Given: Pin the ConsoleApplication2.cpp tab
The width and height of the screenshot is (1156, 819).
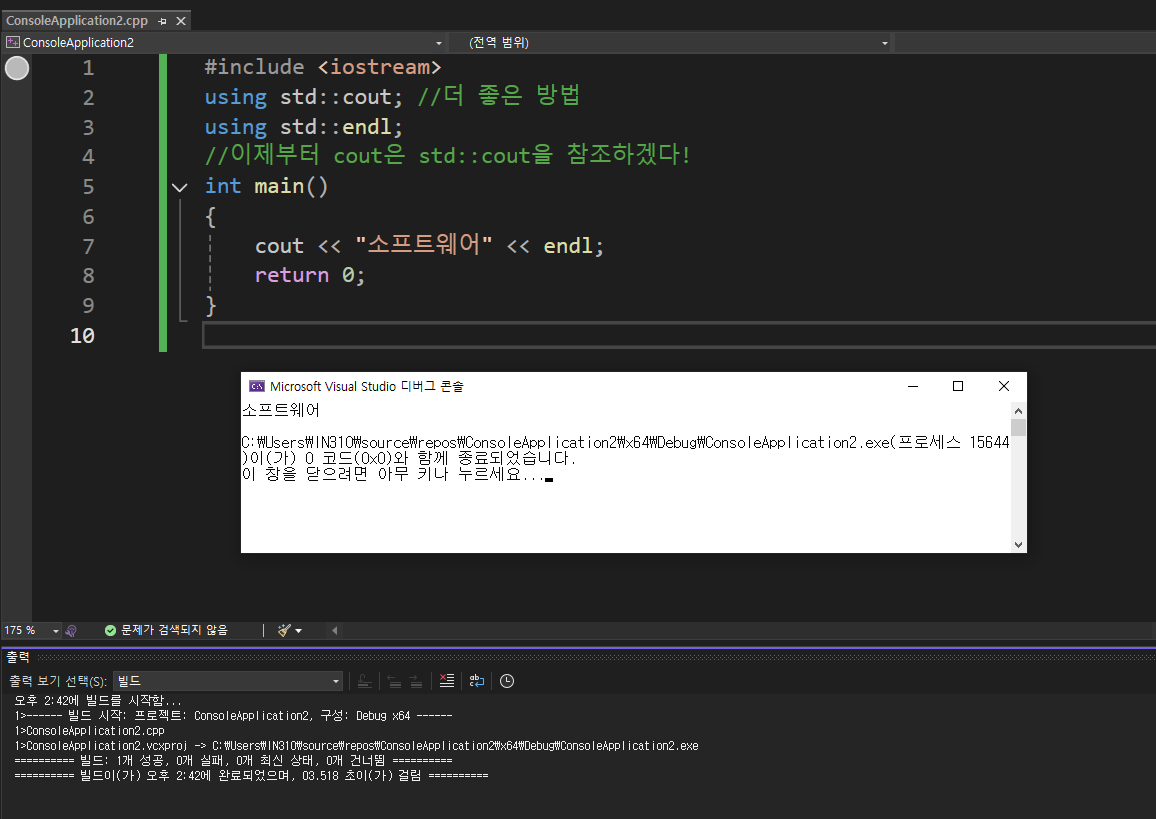Looking at the screenshot, I should point(162,21).
